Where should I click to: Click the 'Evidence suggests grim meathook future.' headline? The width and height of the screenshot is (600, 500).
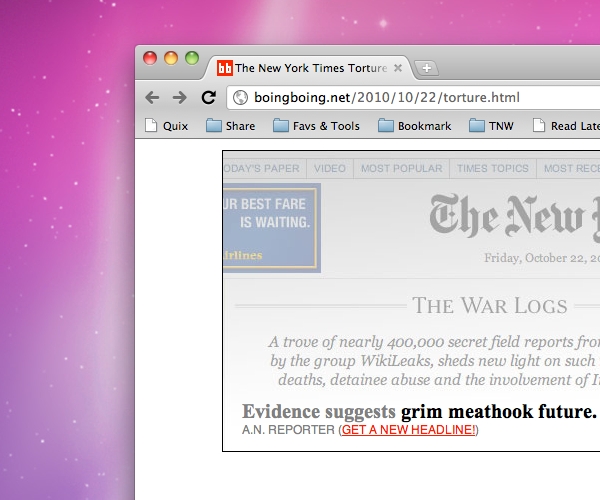[419, 412]
